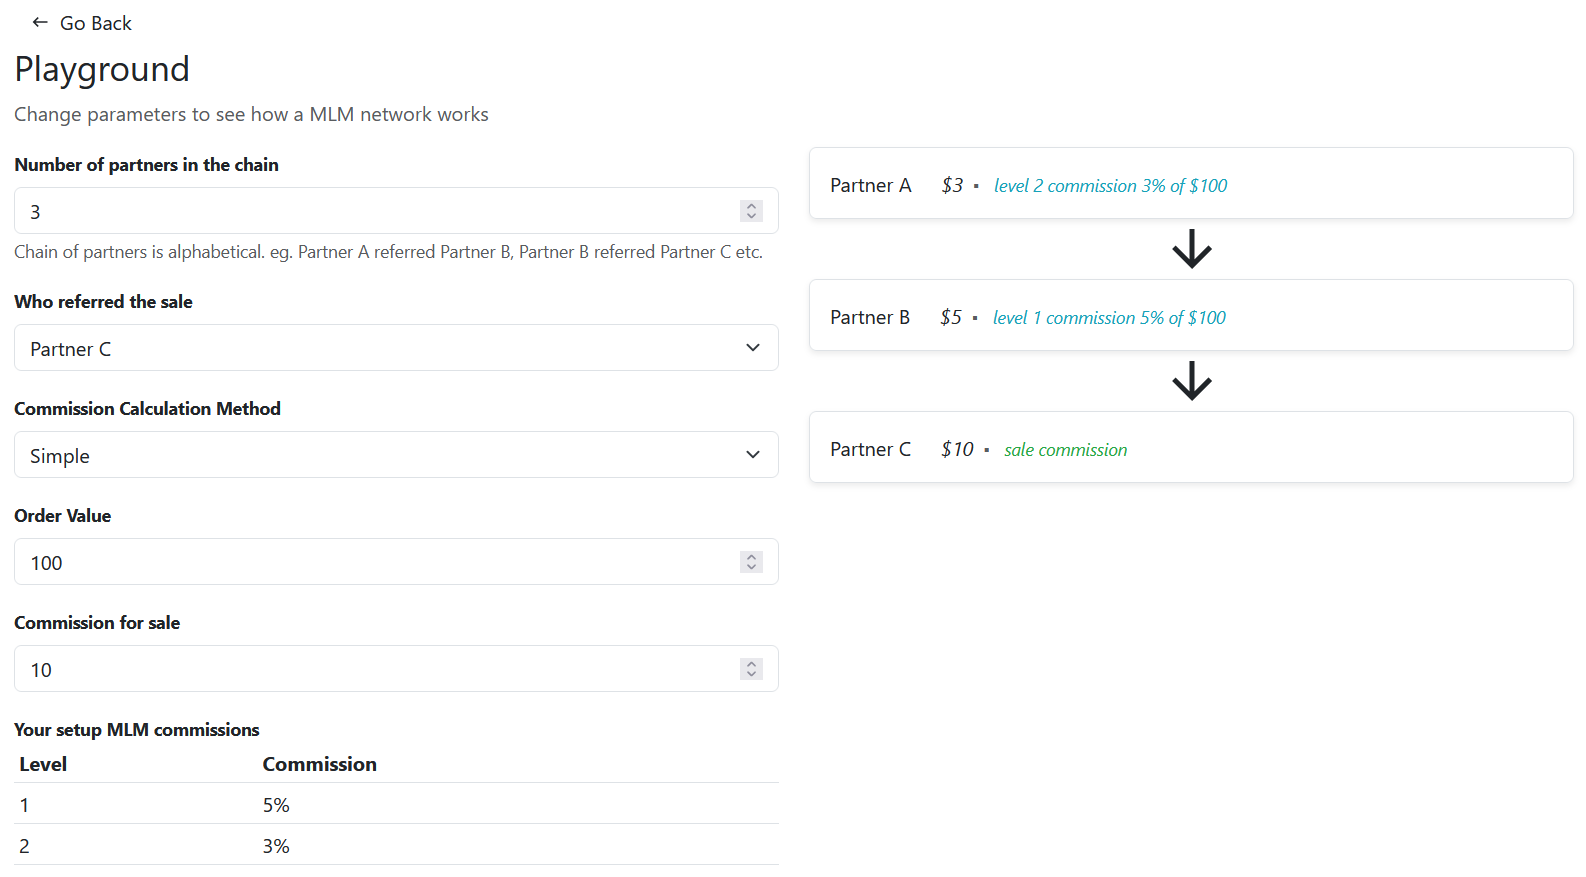Screen dimensions: 1586x877
Task: Focus the Order Value input field
Action: point(380,562)
